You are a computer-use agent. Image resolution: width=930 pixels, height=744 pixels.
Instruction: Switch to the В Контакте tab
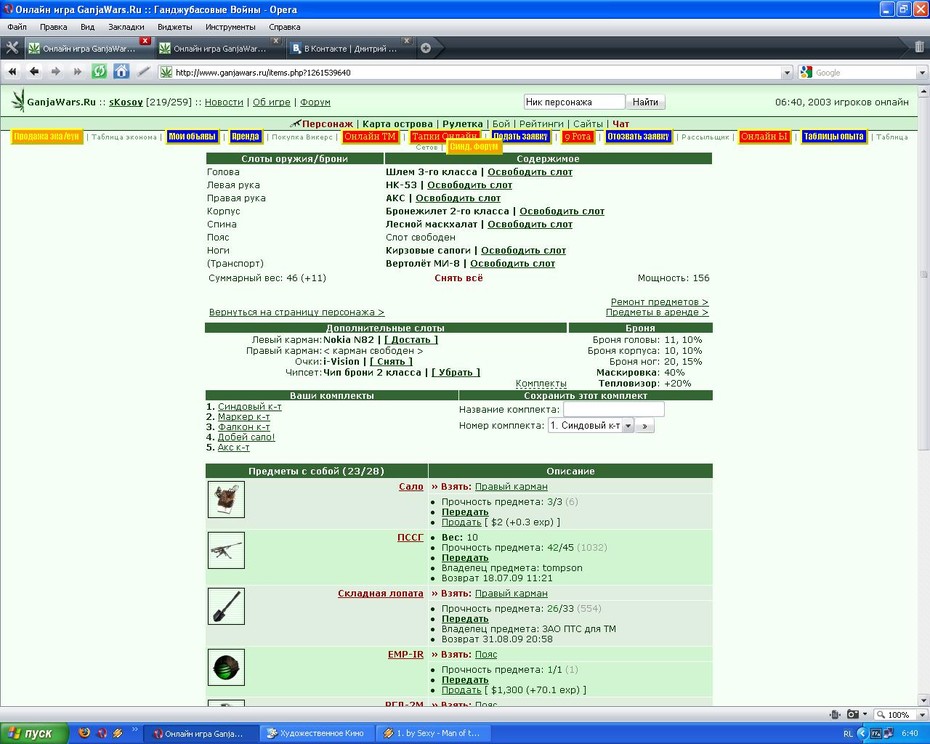click(x=349, y=49)
